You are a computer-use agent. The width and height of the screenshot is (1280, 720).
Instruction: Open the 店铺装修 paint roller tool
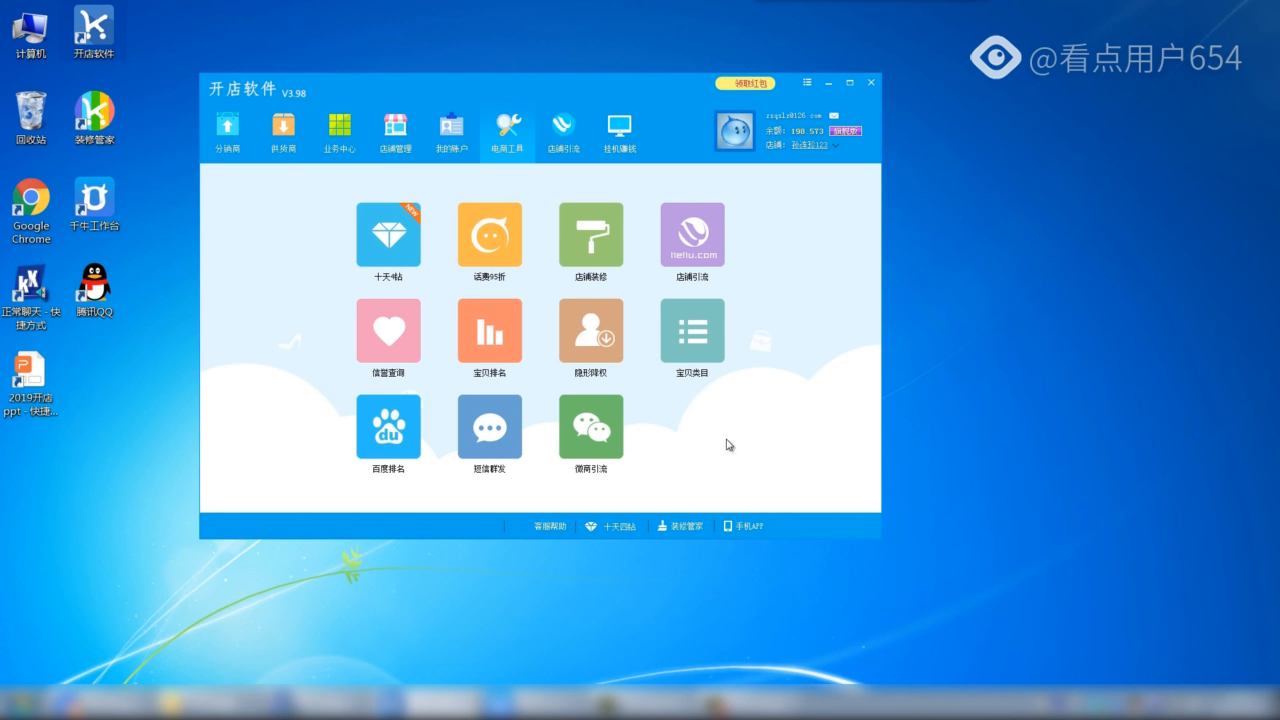(590, 235)
